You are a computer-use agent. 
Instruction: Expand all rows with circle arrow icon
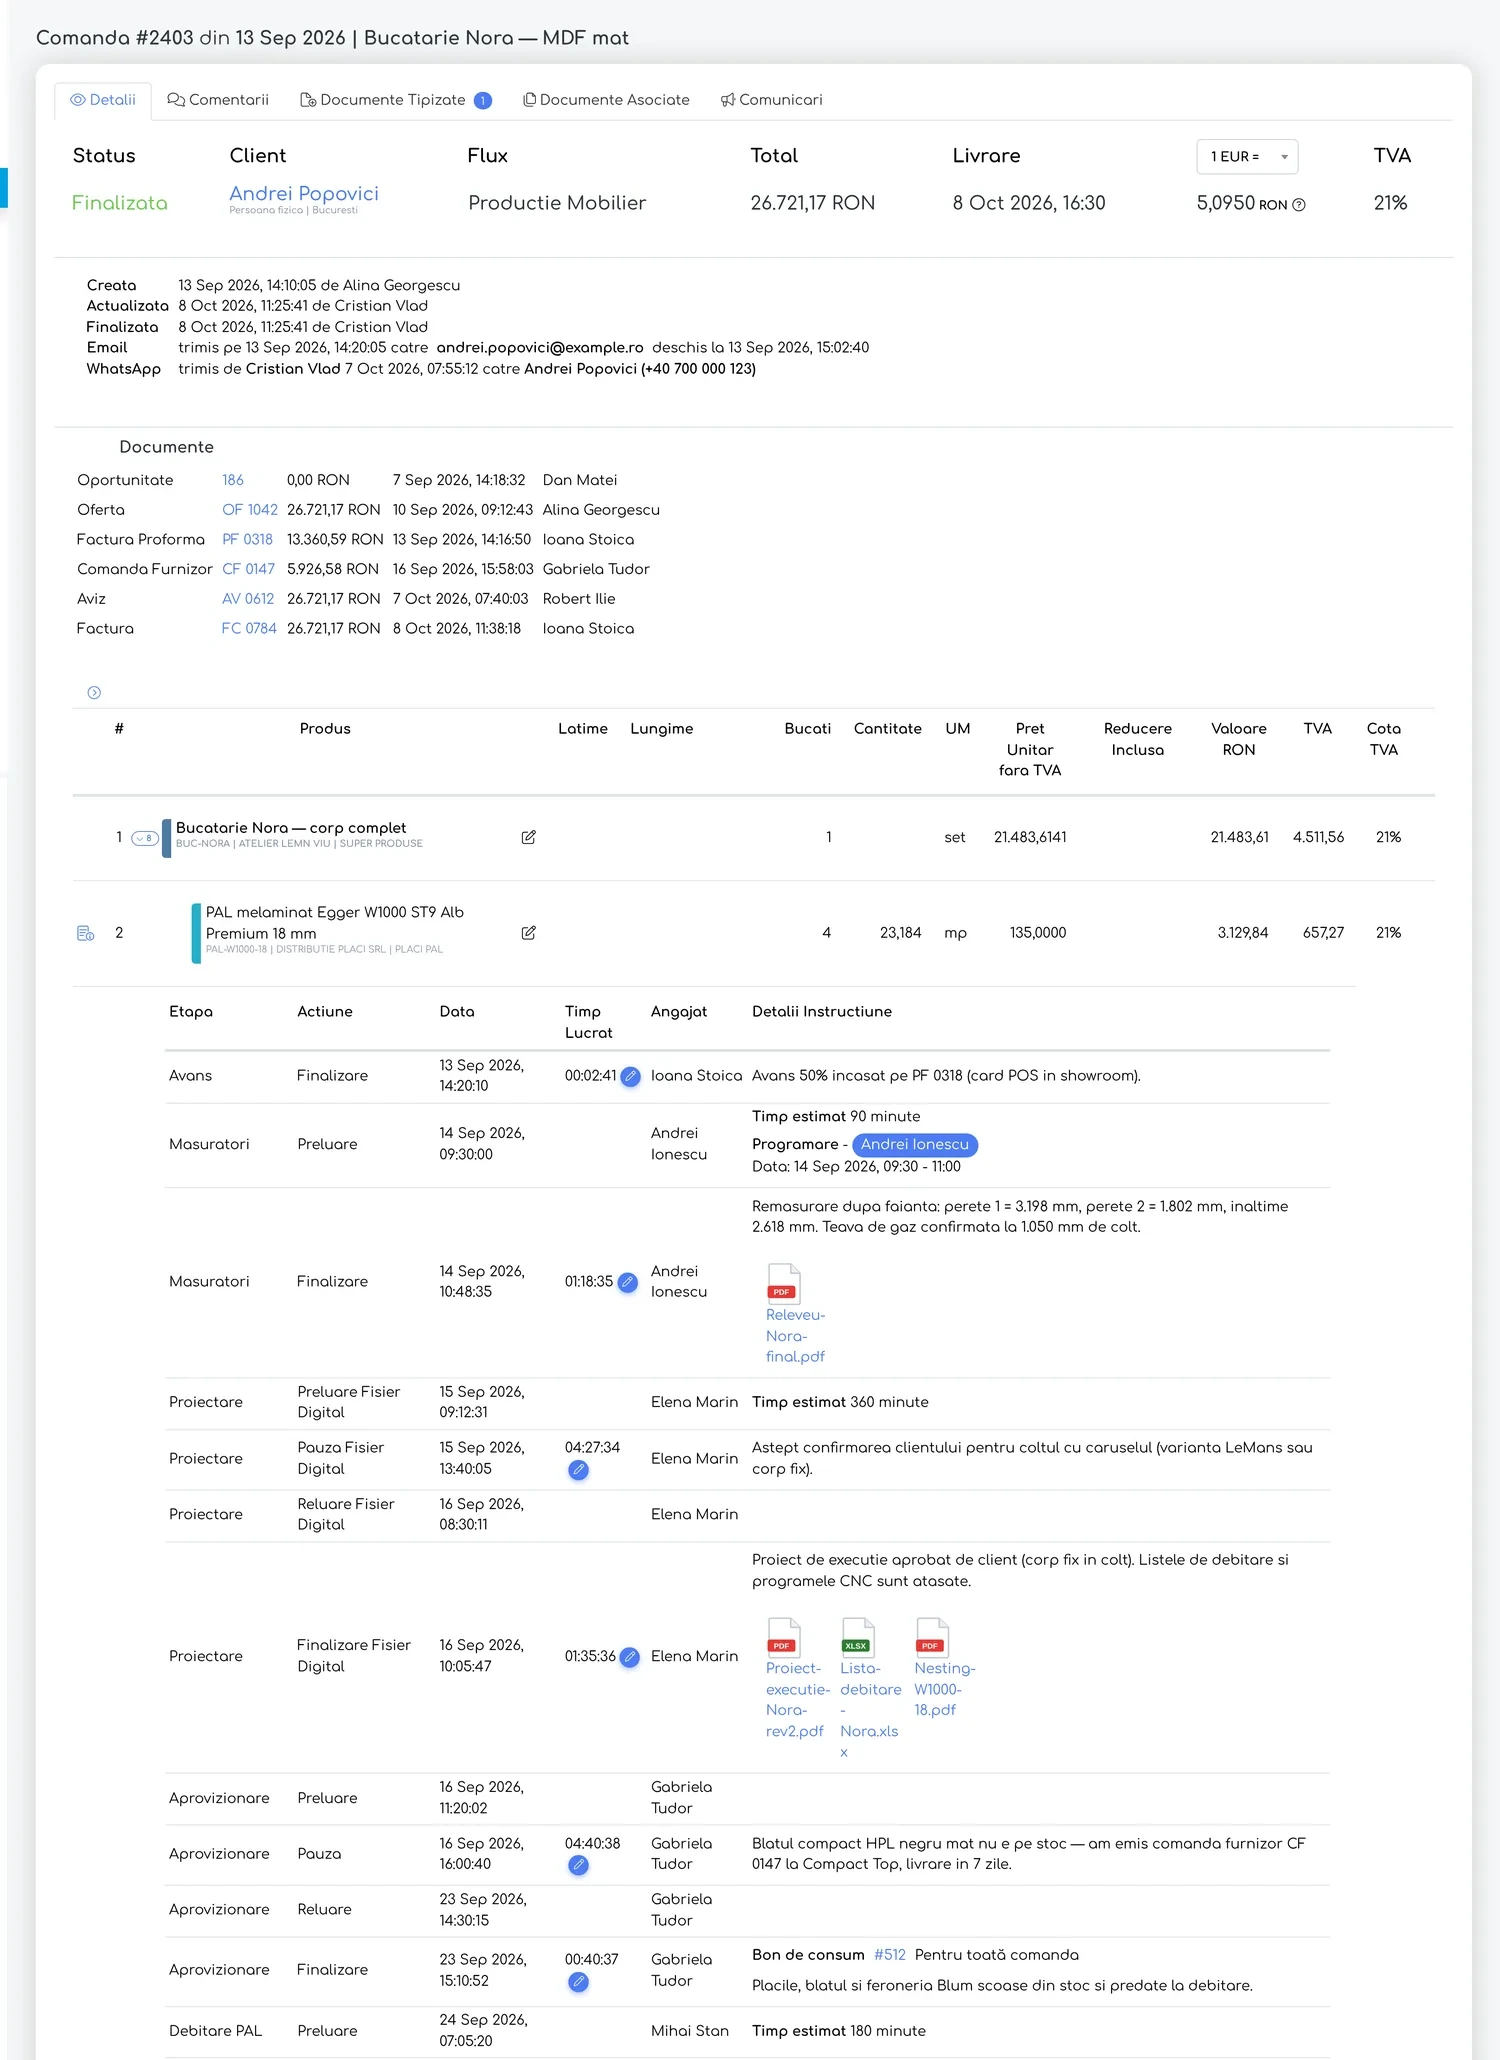click(94, 693)
